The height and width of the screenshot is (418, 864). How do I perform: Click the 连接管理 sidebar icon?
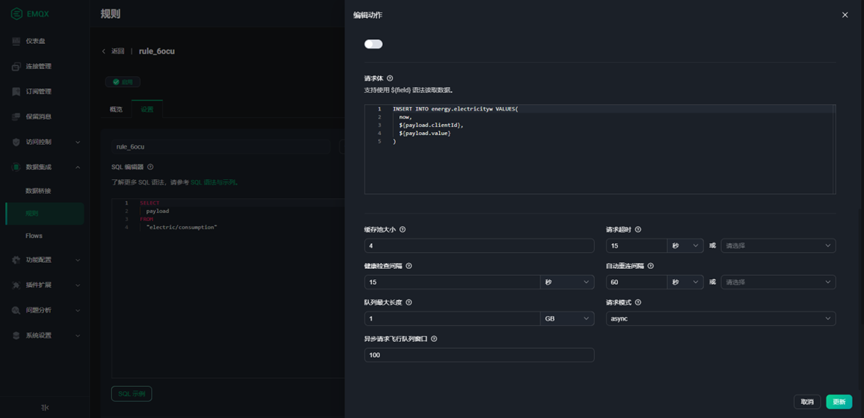tap(17, 66)
